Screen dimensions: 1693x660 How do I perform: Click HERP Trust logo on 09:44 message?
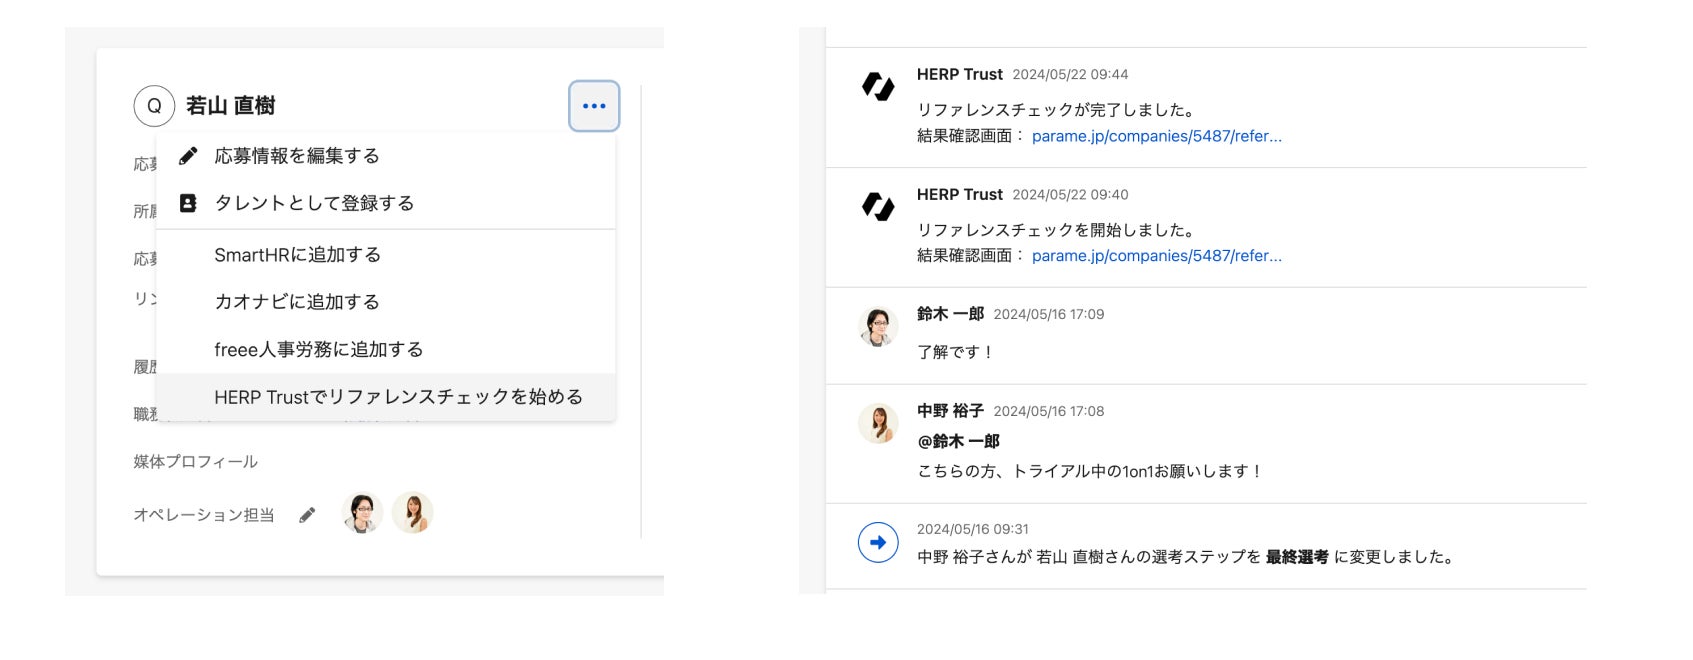coord(878,87)
